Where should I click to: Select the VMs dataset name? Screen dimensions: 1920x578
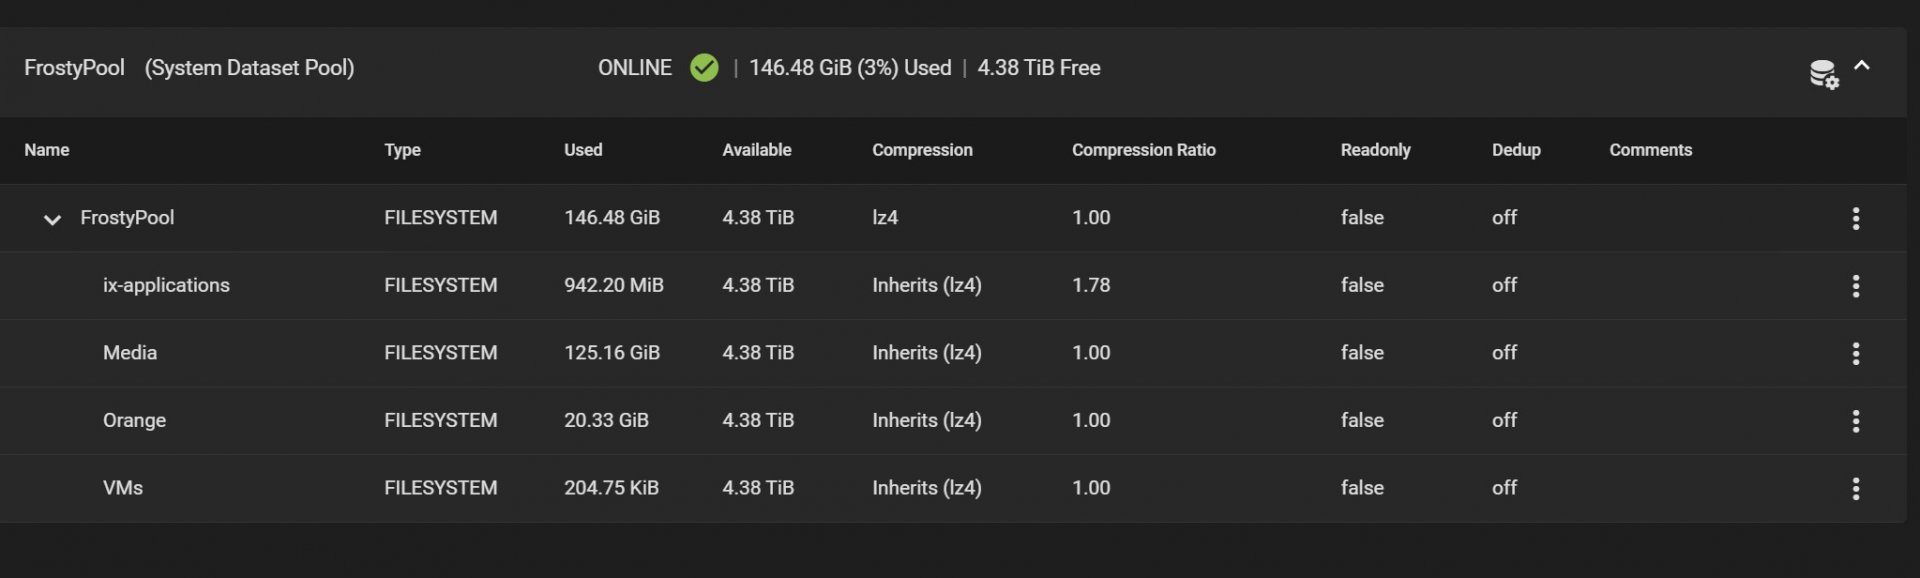[123, 488]
